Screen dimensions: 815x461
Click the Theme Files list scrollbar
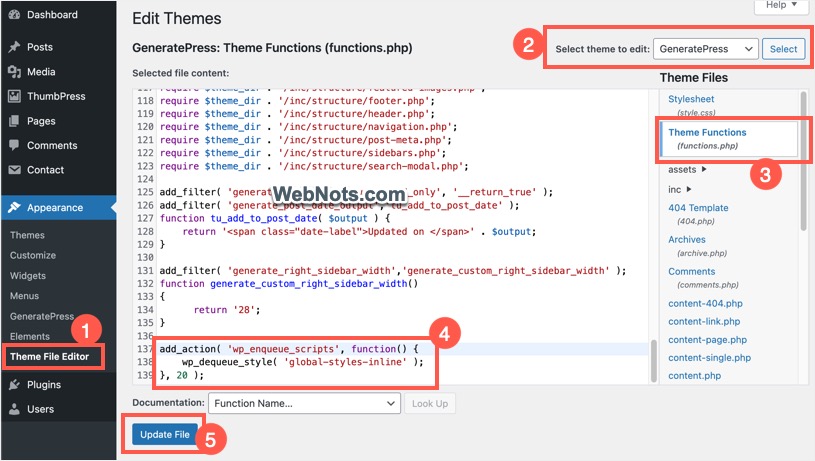(x=804, y=160)
